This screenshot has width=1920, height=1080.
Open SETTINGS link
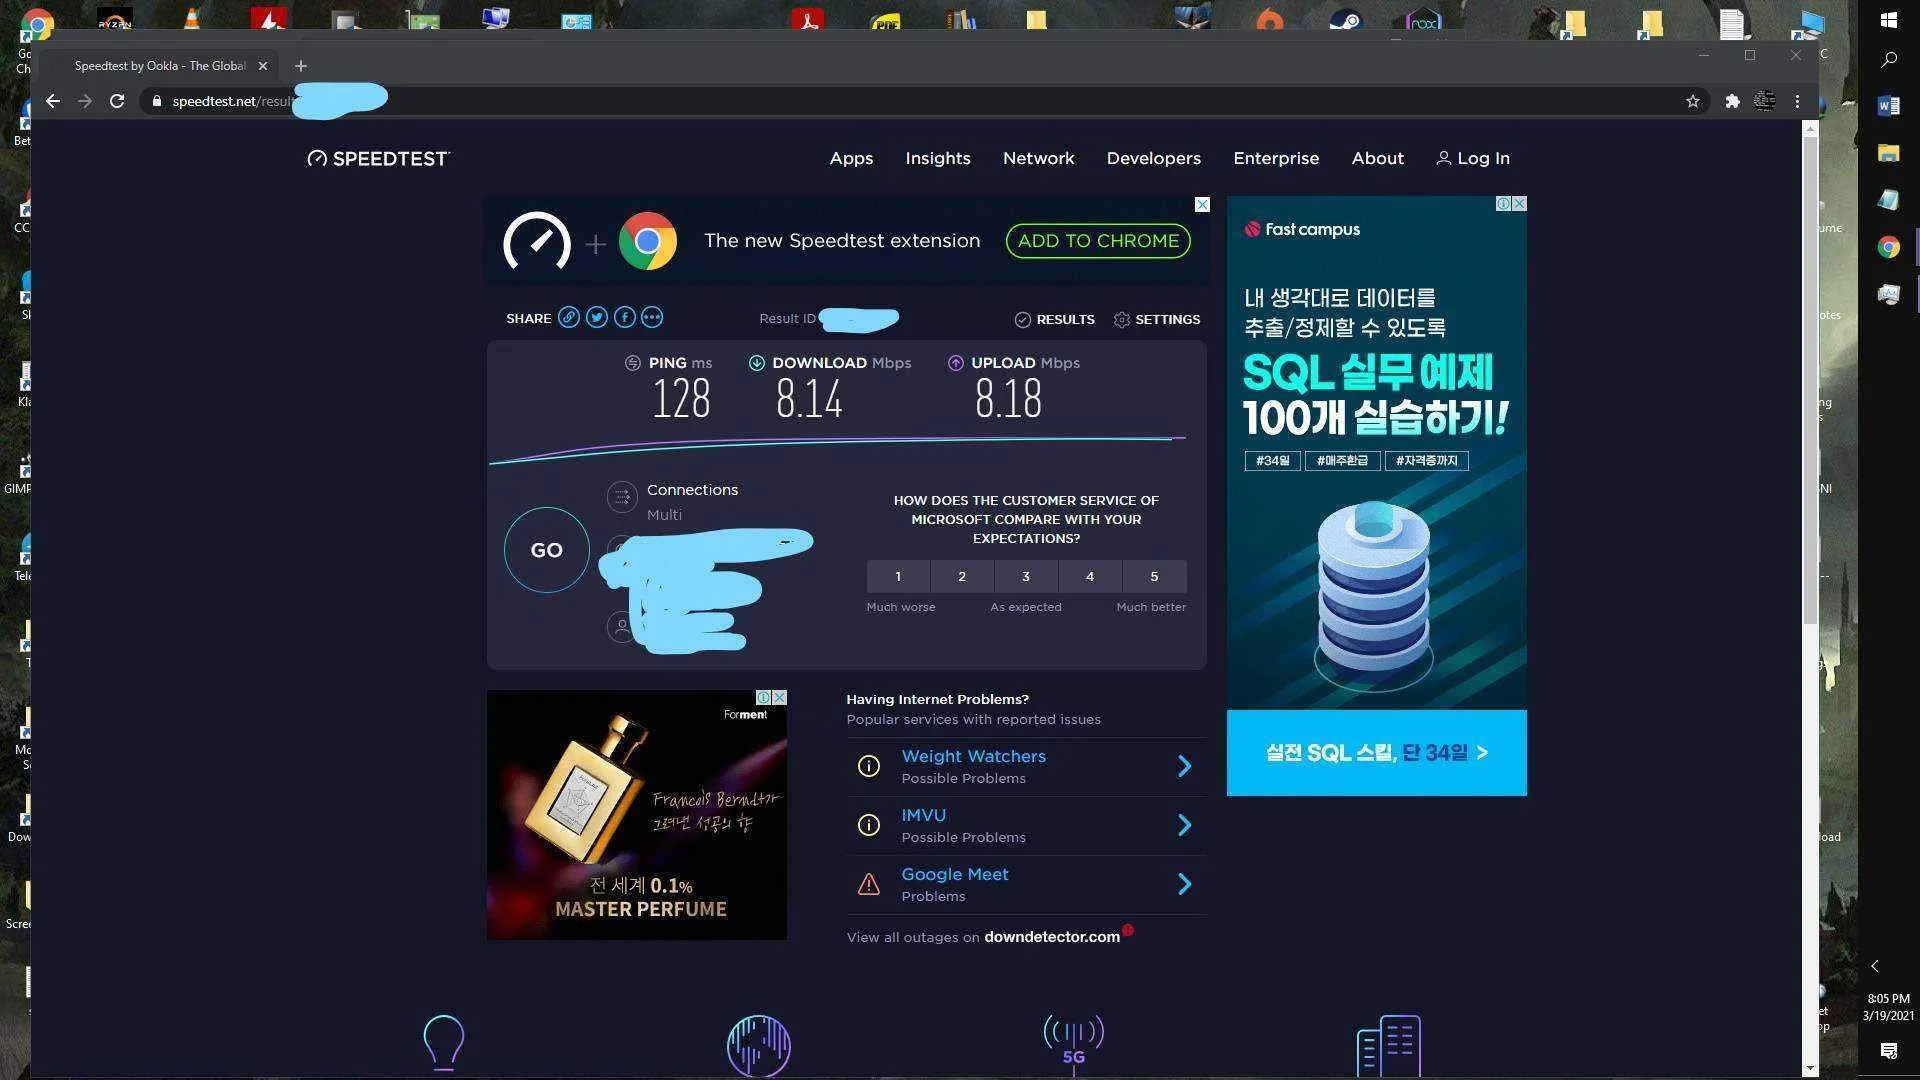1157,319
